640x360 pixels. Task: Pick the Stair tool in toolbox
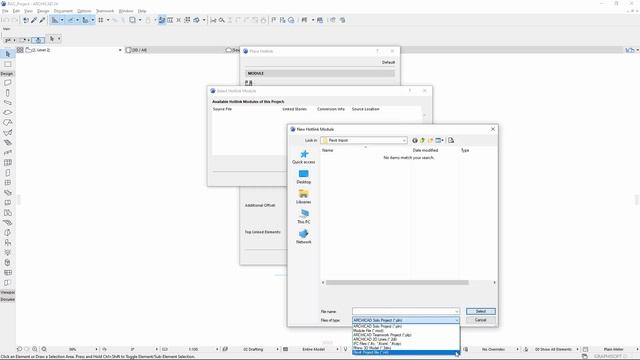tap(7, 142)
